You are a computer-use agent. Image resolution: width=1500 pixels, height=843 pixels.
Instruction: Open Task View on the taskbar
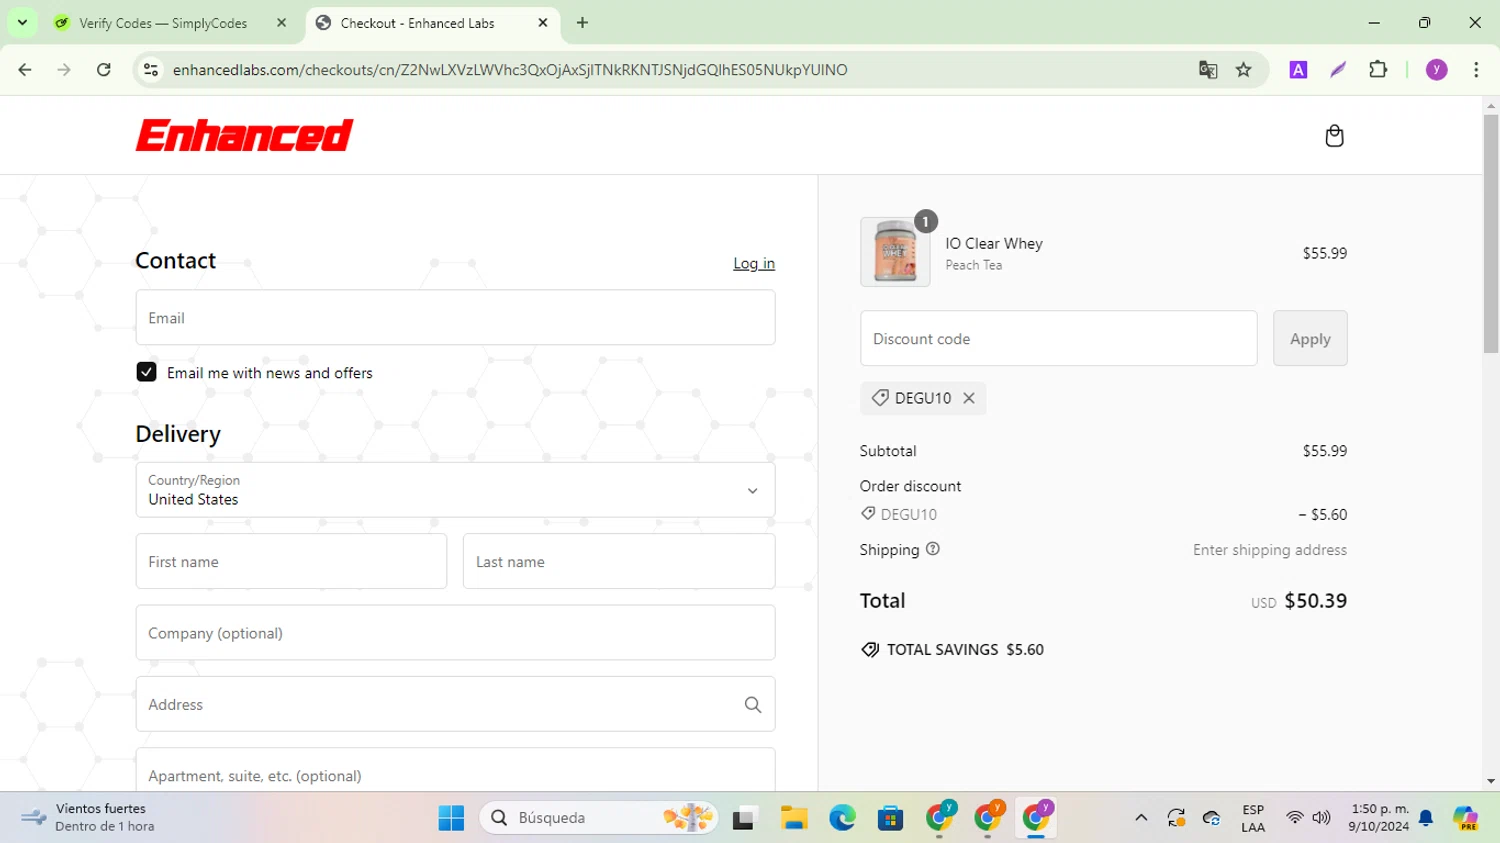point(744,818)
